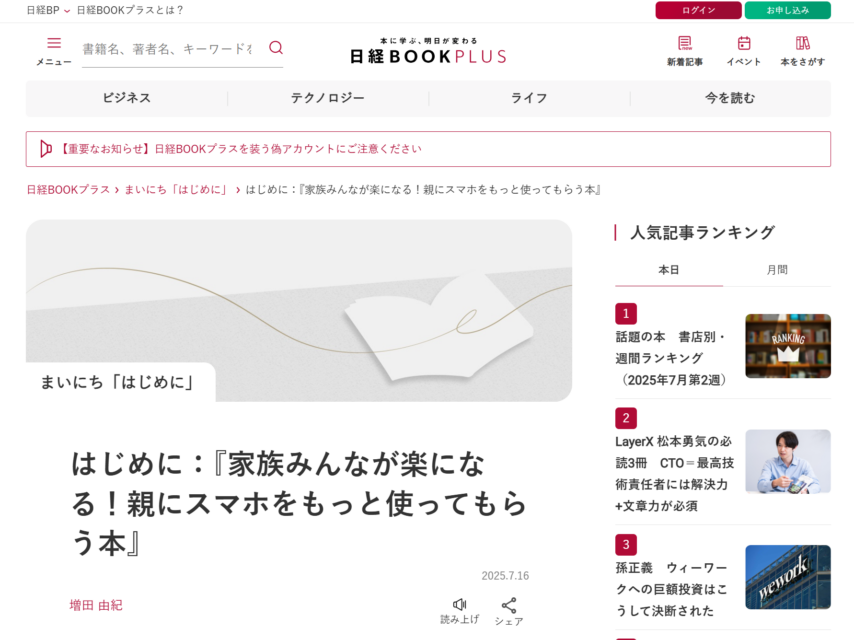This screenshot has width=854, height=640.
Task: Open the イベント calendar icon
Action: coord(744,43)
